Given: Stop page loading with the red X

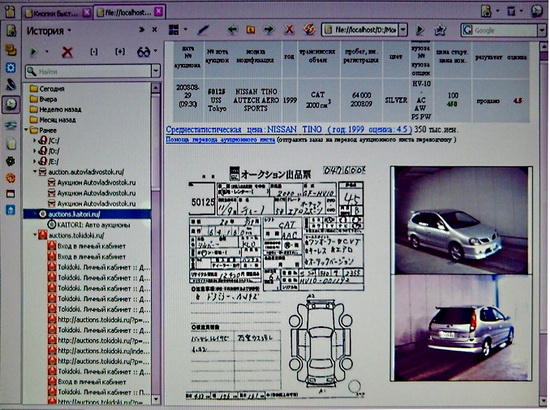Looking at the screenshot, I should 289,30.
